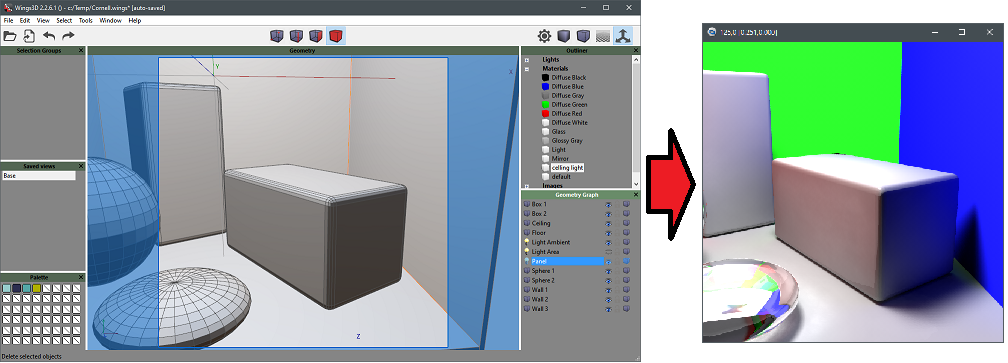Close the Outliner panel

(636, 50)
